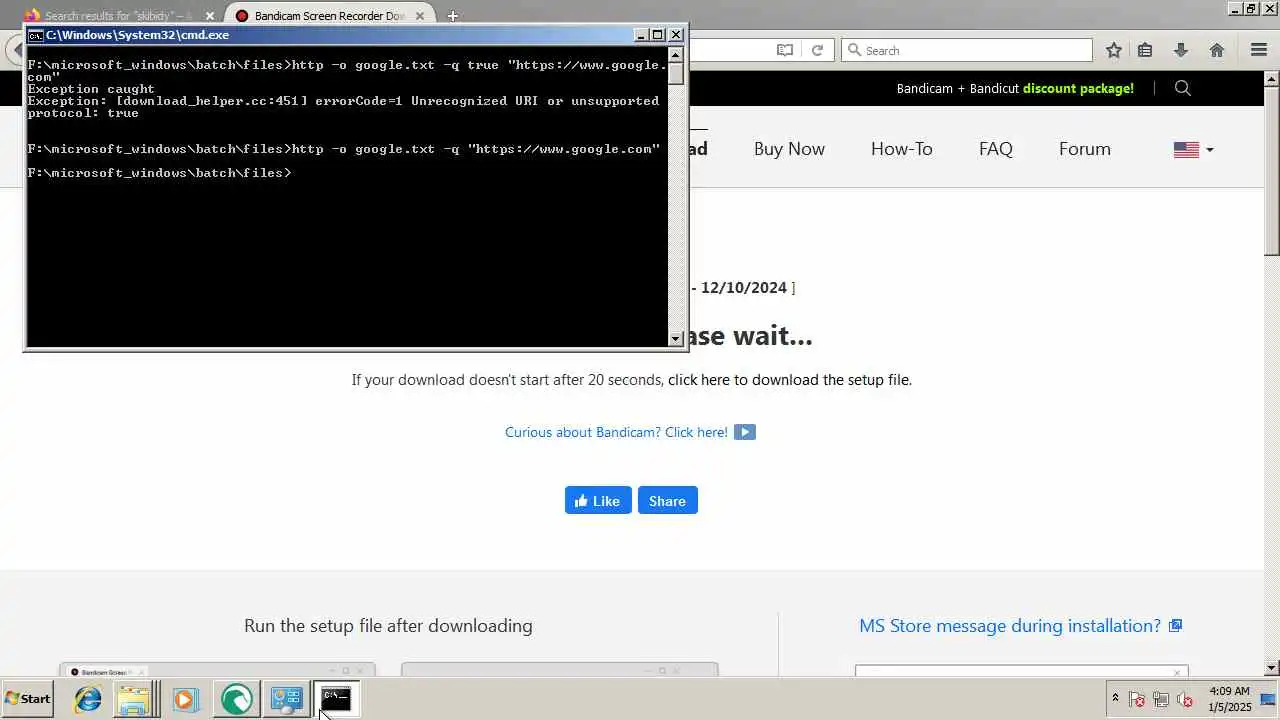Click "Run the setup file after downloading" heading

click(388, 626)
